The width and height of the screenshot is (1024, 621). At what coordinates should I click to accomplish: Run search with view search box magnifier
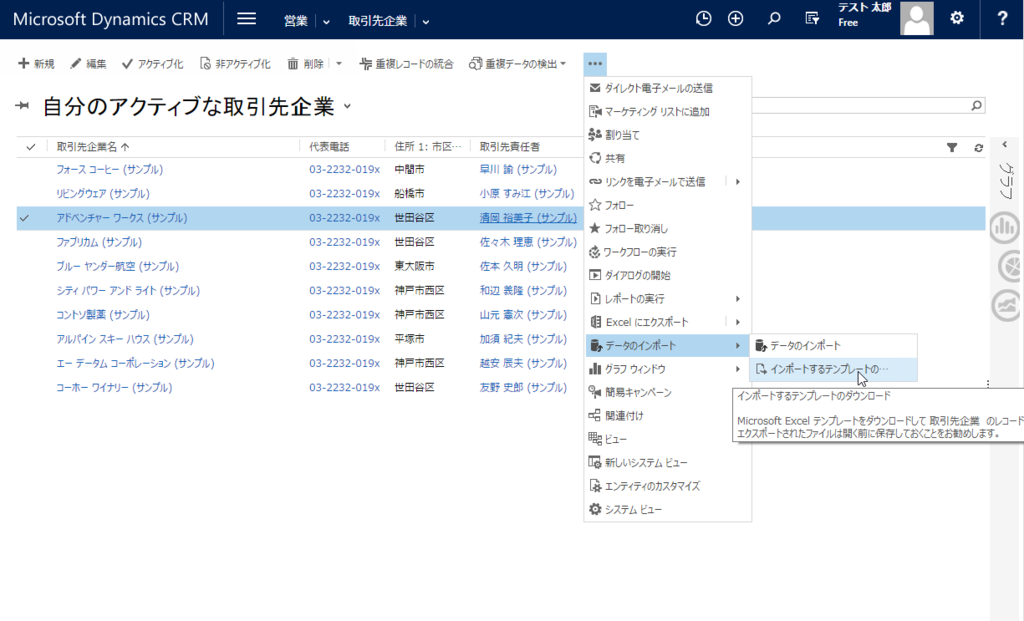point(976,105)
